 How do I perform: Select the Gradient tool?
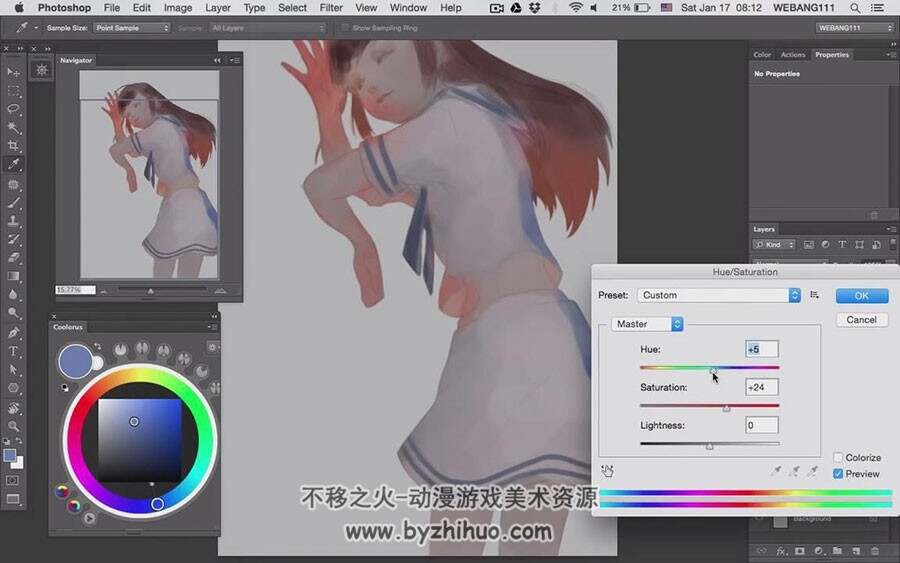[13, 276]
